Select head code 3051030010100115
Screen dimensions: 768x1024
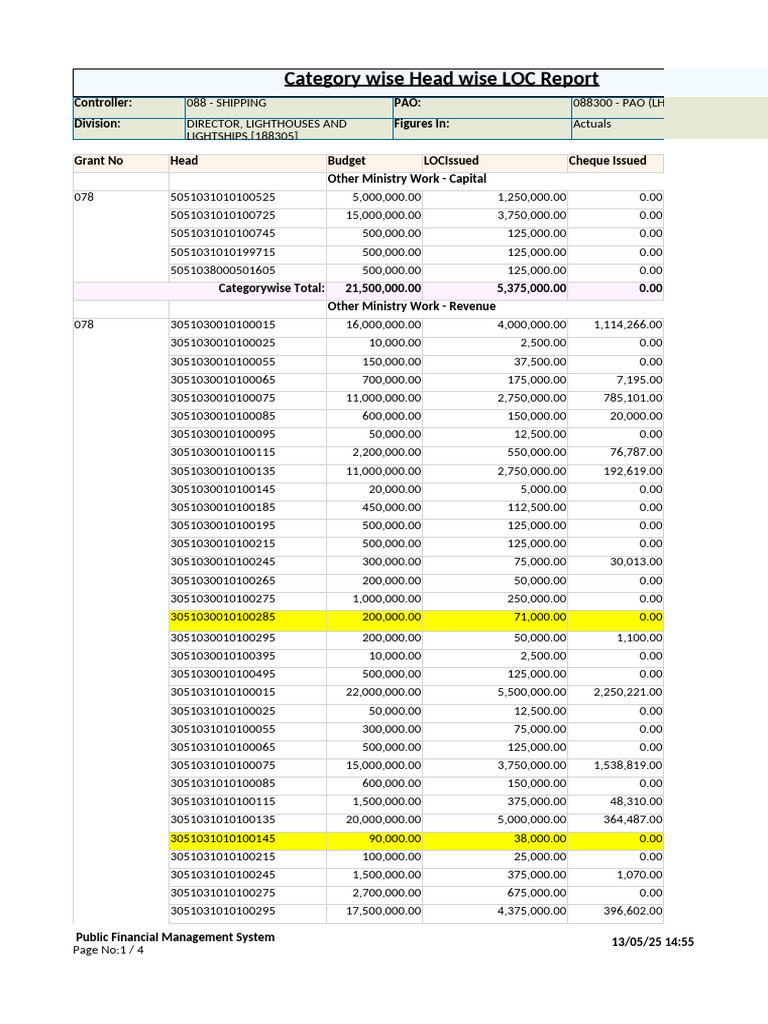223,453
